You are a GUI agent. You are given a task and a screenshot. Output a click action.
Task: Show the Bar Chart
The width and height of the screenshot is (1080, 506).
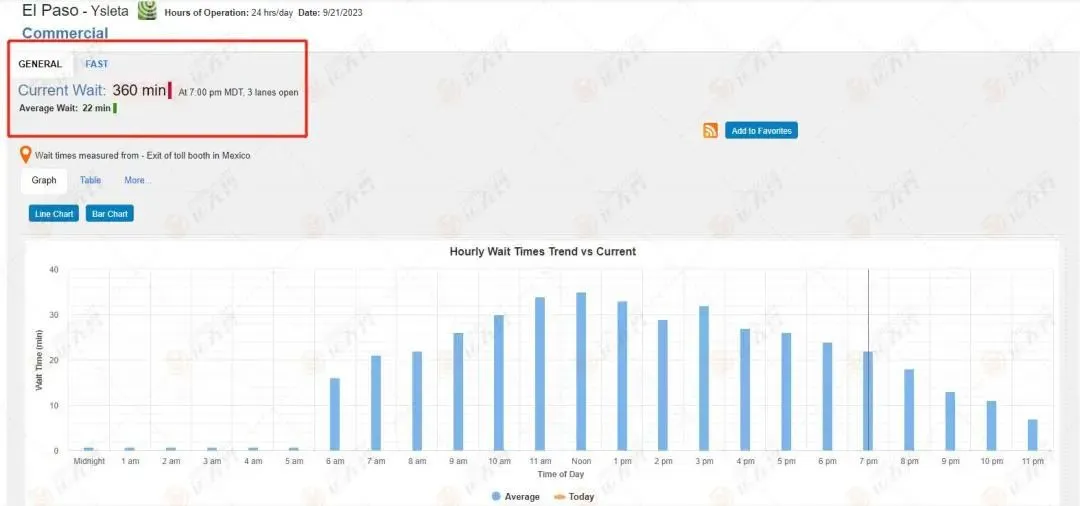[x=110, y=214]
